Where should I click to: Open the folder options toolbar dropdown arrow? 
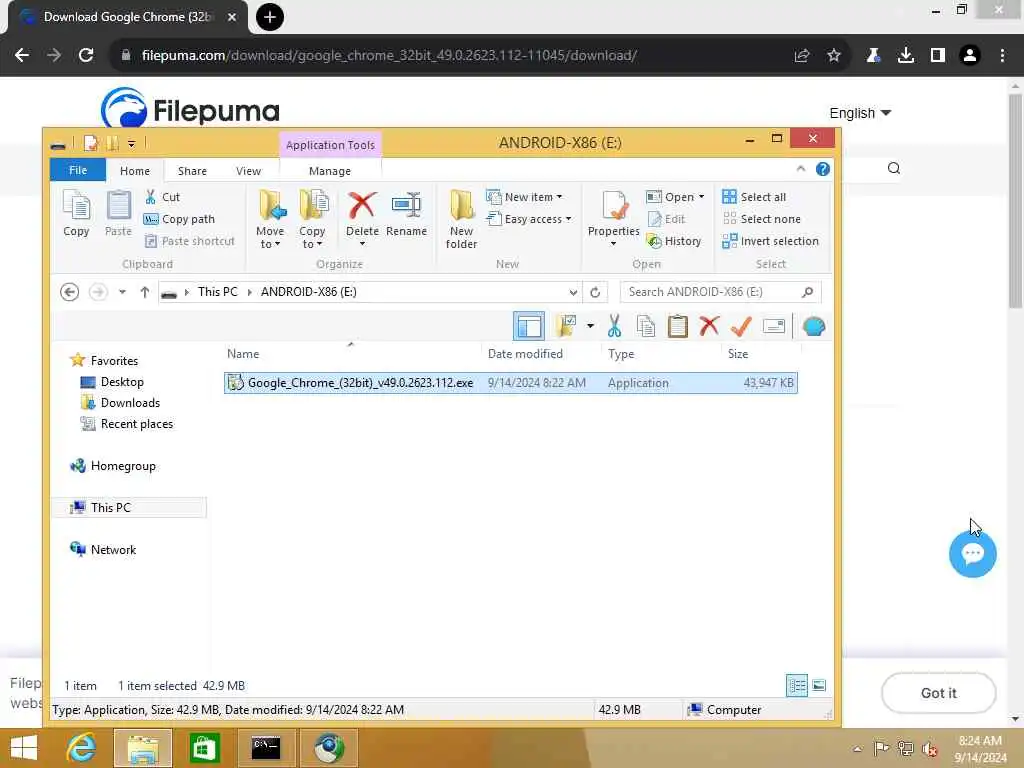pos(590,325)
